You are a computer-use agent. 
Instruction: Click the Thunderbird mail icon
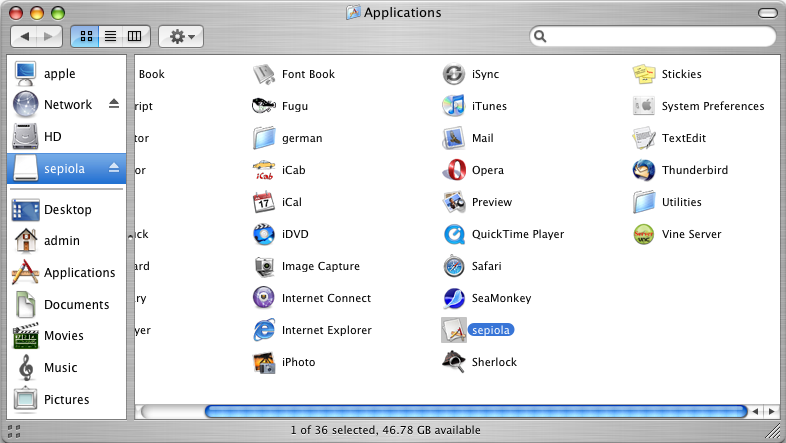pyautogui.click(x=644, y=170)
